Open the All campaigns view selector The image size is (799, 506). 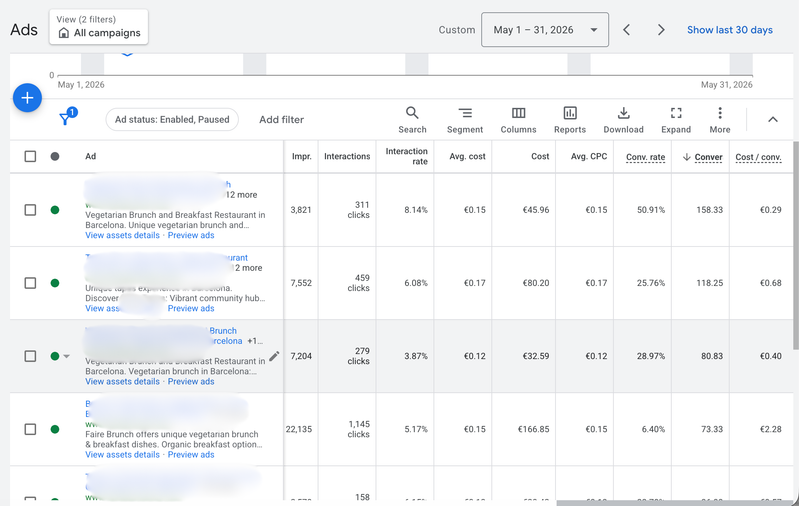(x=99, y=27)
